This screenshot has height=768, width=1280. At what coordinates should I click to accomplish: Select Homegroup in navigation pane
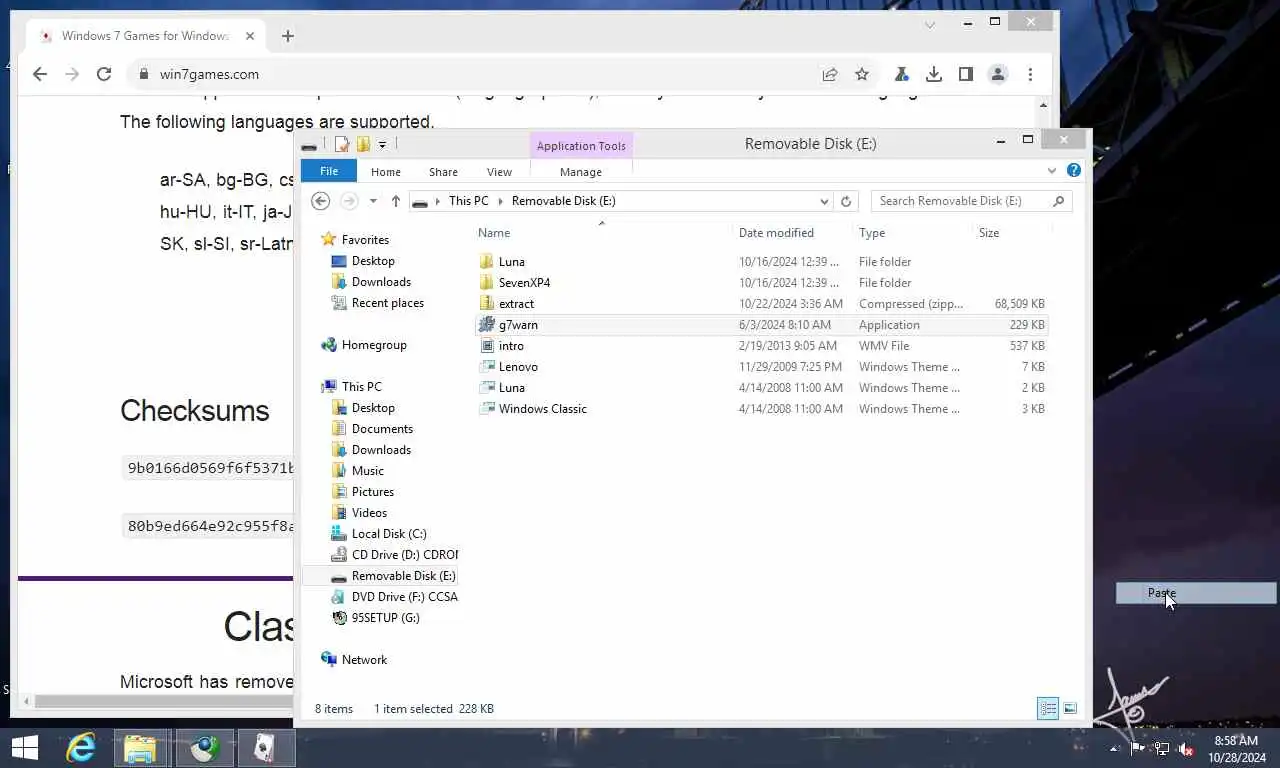click(374, 345)
